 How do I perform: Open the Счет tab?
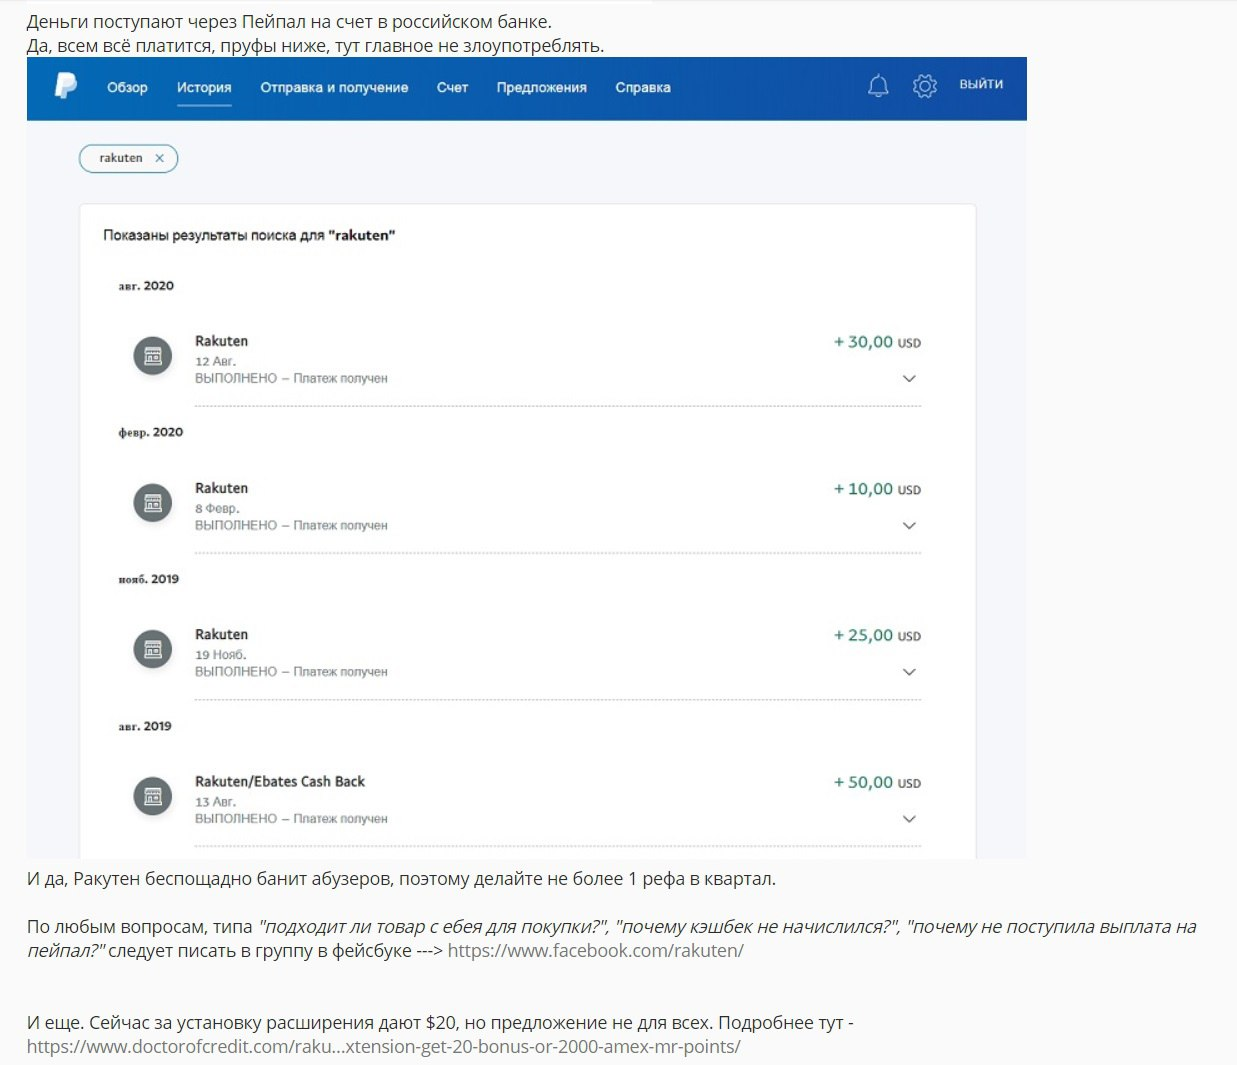point(452,87)
